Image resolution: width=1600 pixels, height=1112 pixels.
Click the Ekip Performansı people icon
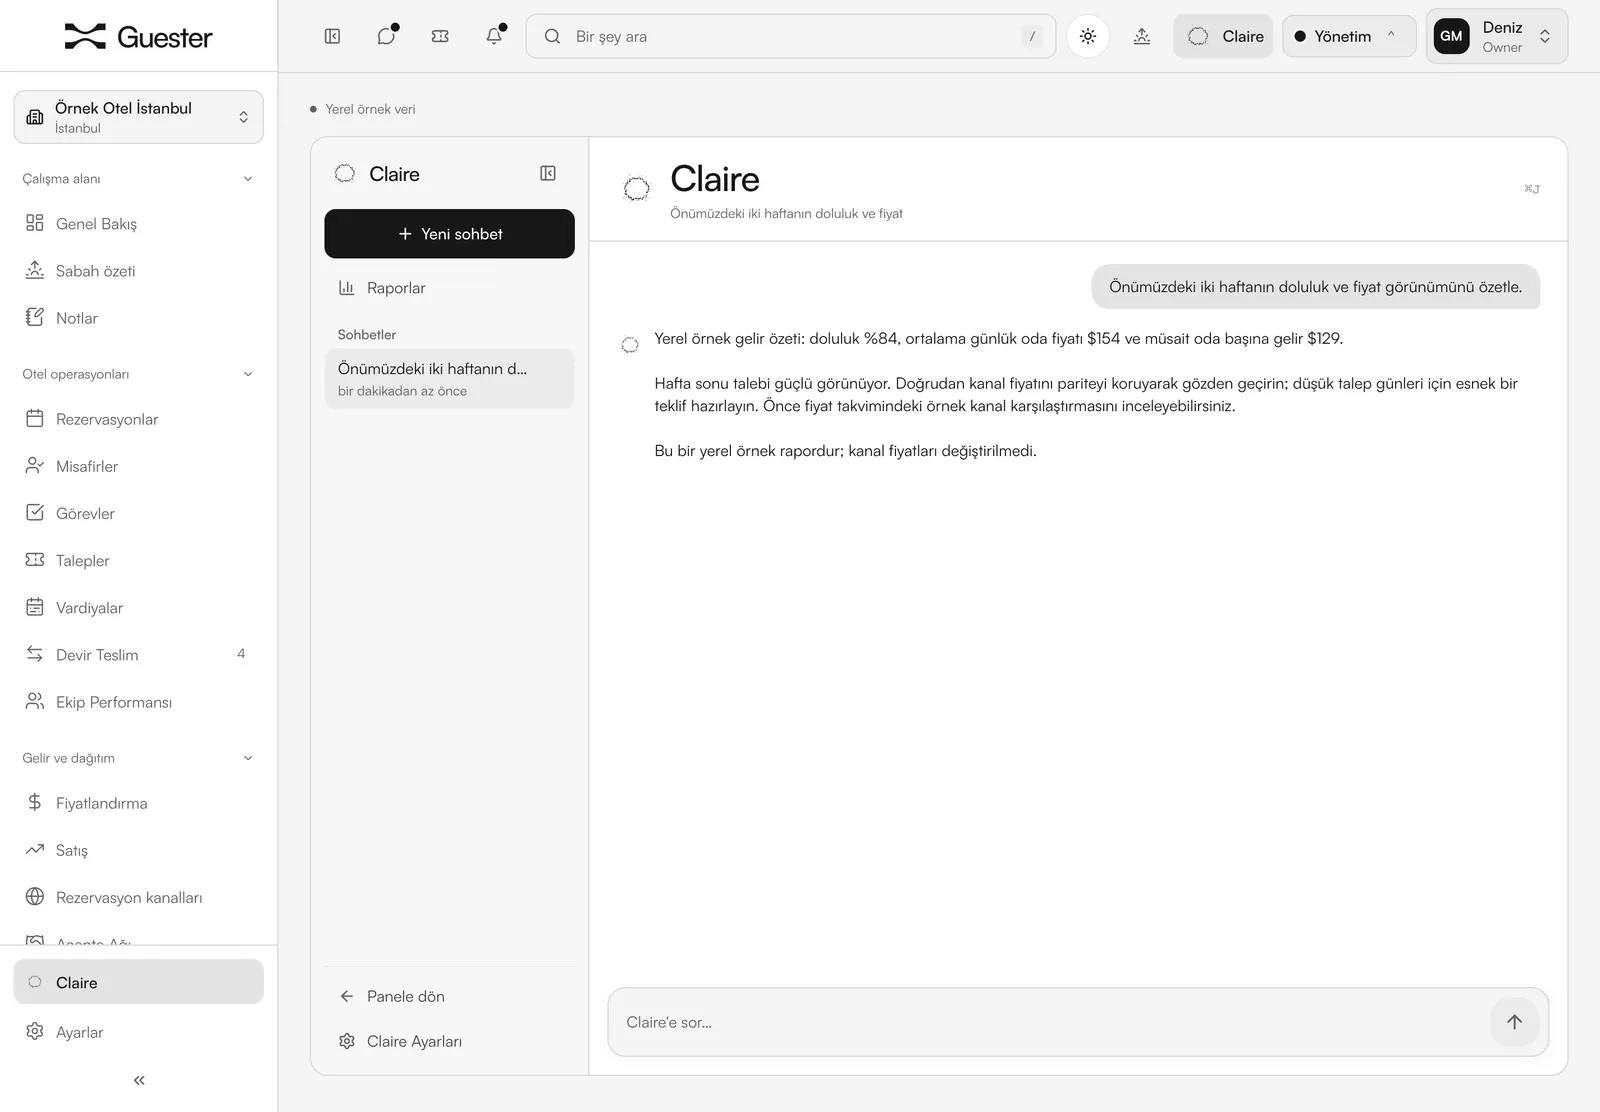pyautogui.click(x=35, y=701)
